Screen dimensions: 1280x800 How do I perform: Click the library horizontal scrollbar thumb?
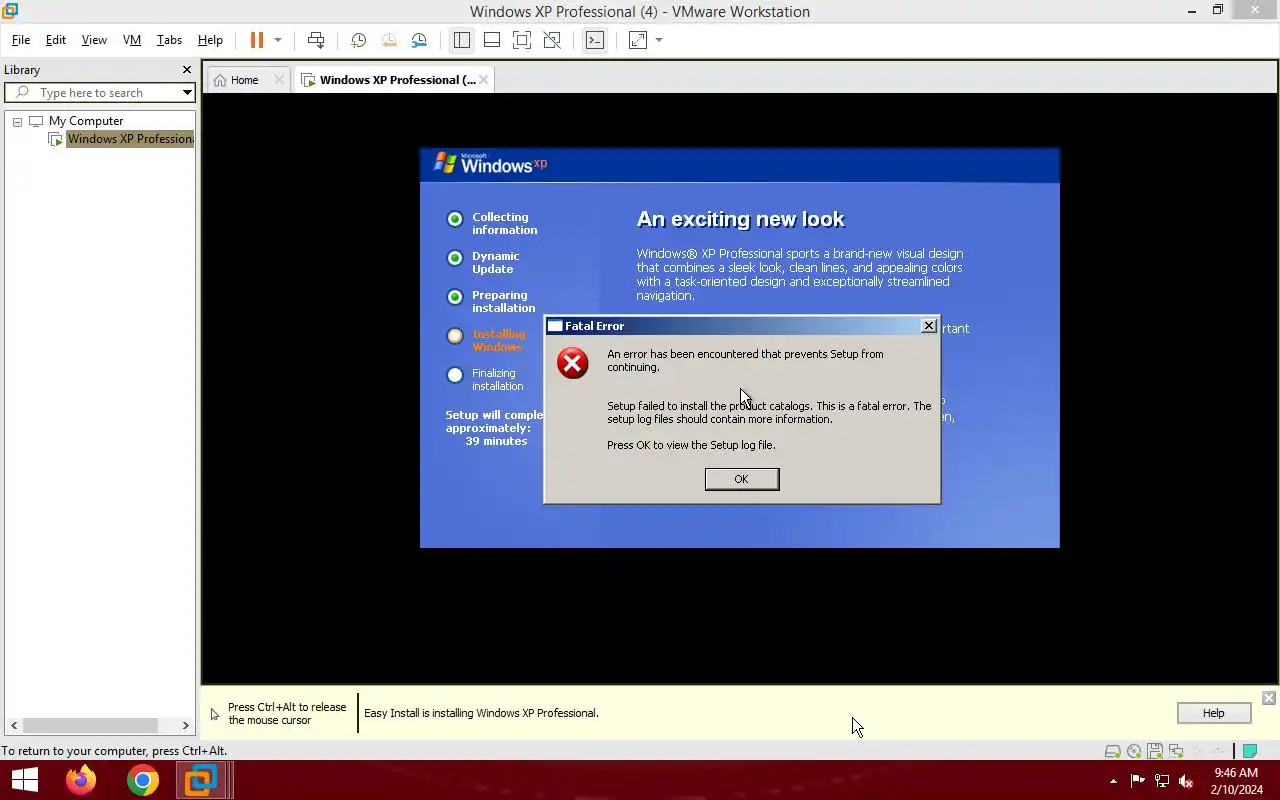[90, 726]
